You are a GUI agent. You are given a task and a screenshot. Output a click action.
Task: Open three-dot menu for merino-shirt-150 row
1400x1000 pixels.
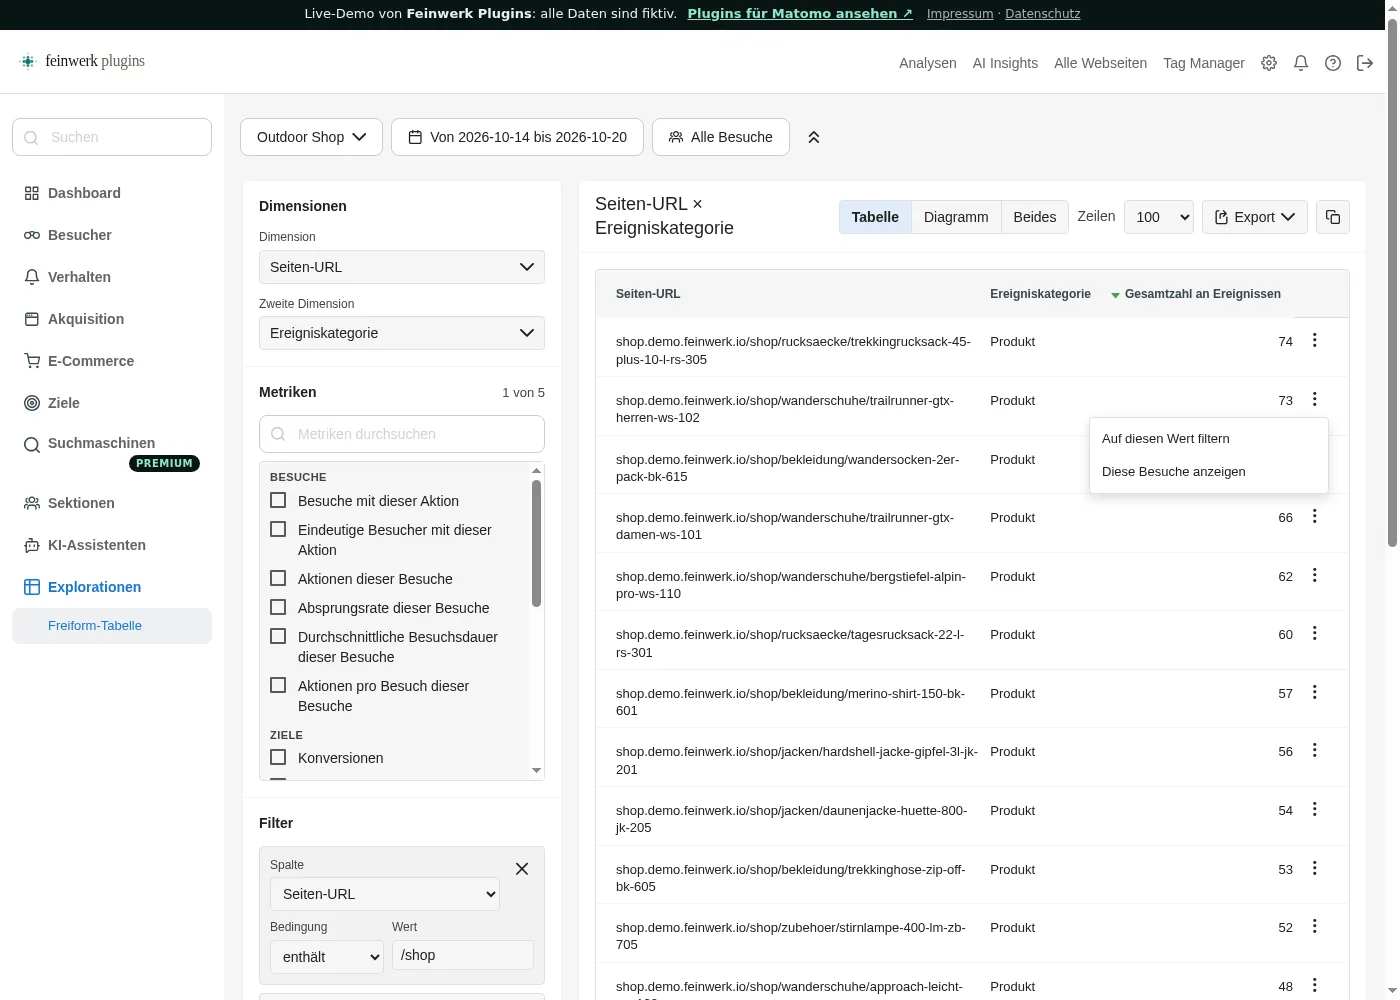coord(1315,692)
